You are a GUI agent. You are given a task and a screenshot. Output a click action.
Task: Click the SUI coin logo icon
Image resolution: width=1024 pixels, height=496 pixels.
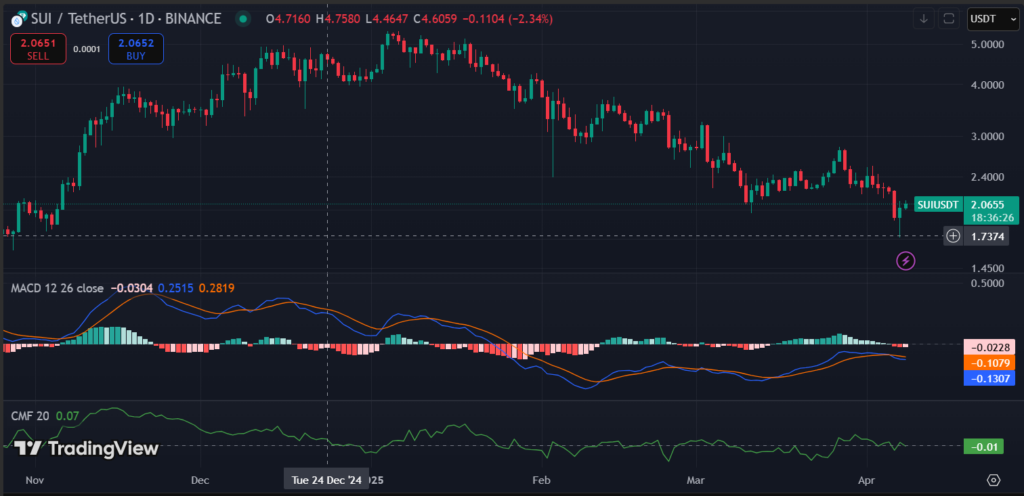(x=15, y=17)
